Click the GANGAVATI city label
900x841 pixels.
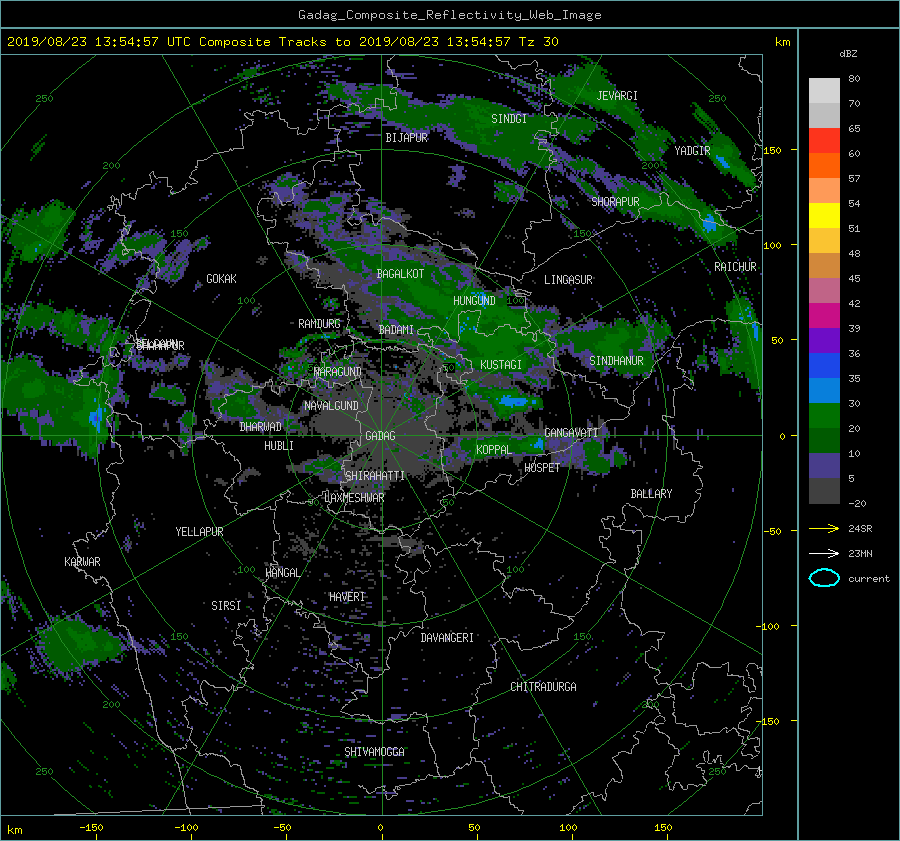point(571,432)
